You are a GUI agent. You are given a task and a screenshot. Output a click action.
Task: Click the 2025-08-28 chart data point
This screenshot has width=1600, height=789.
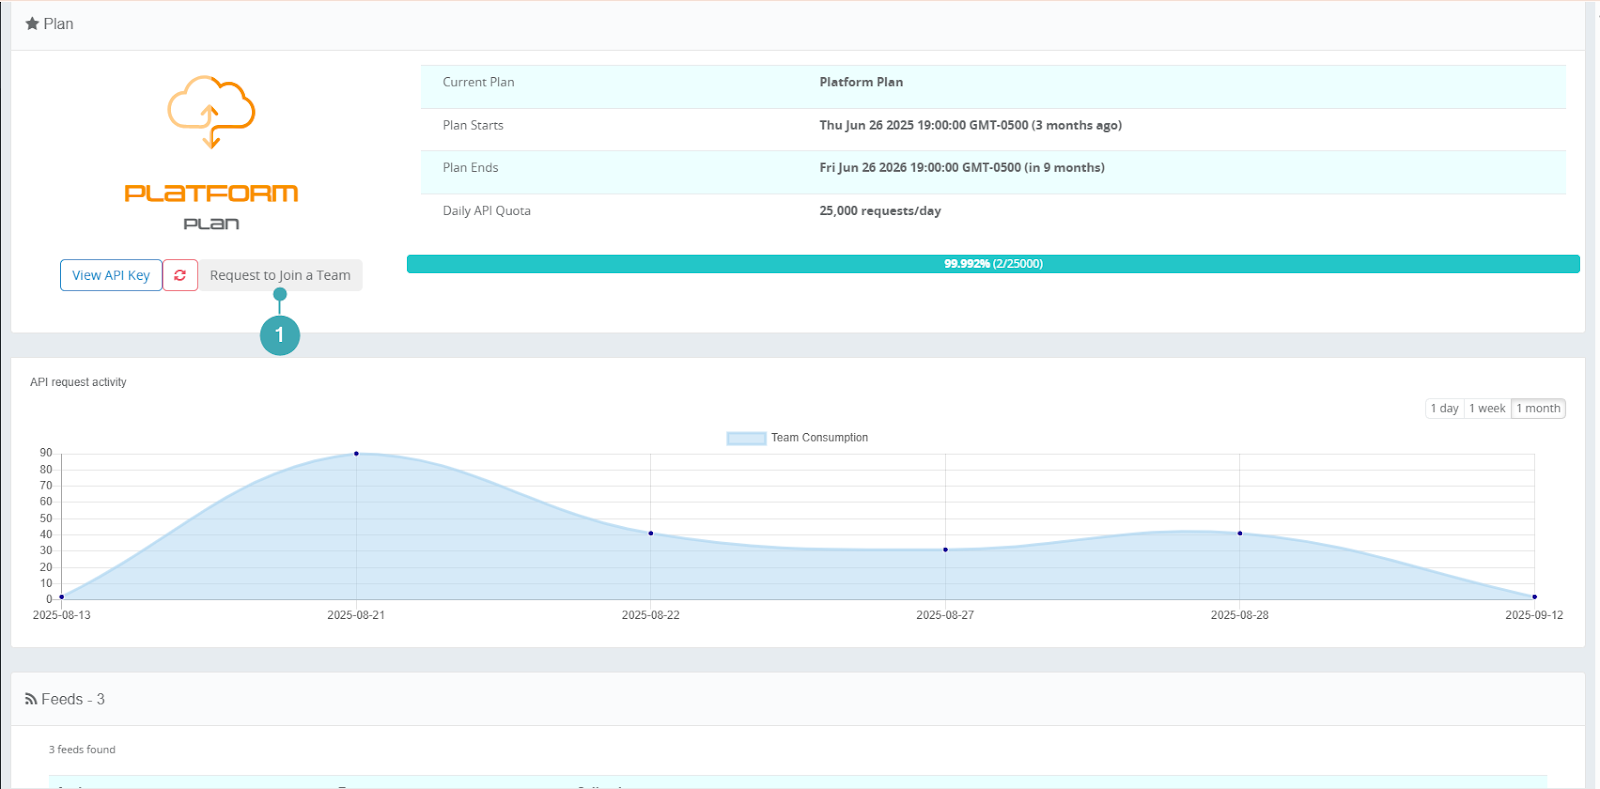pyautogui.click(x=1240, y=533)
